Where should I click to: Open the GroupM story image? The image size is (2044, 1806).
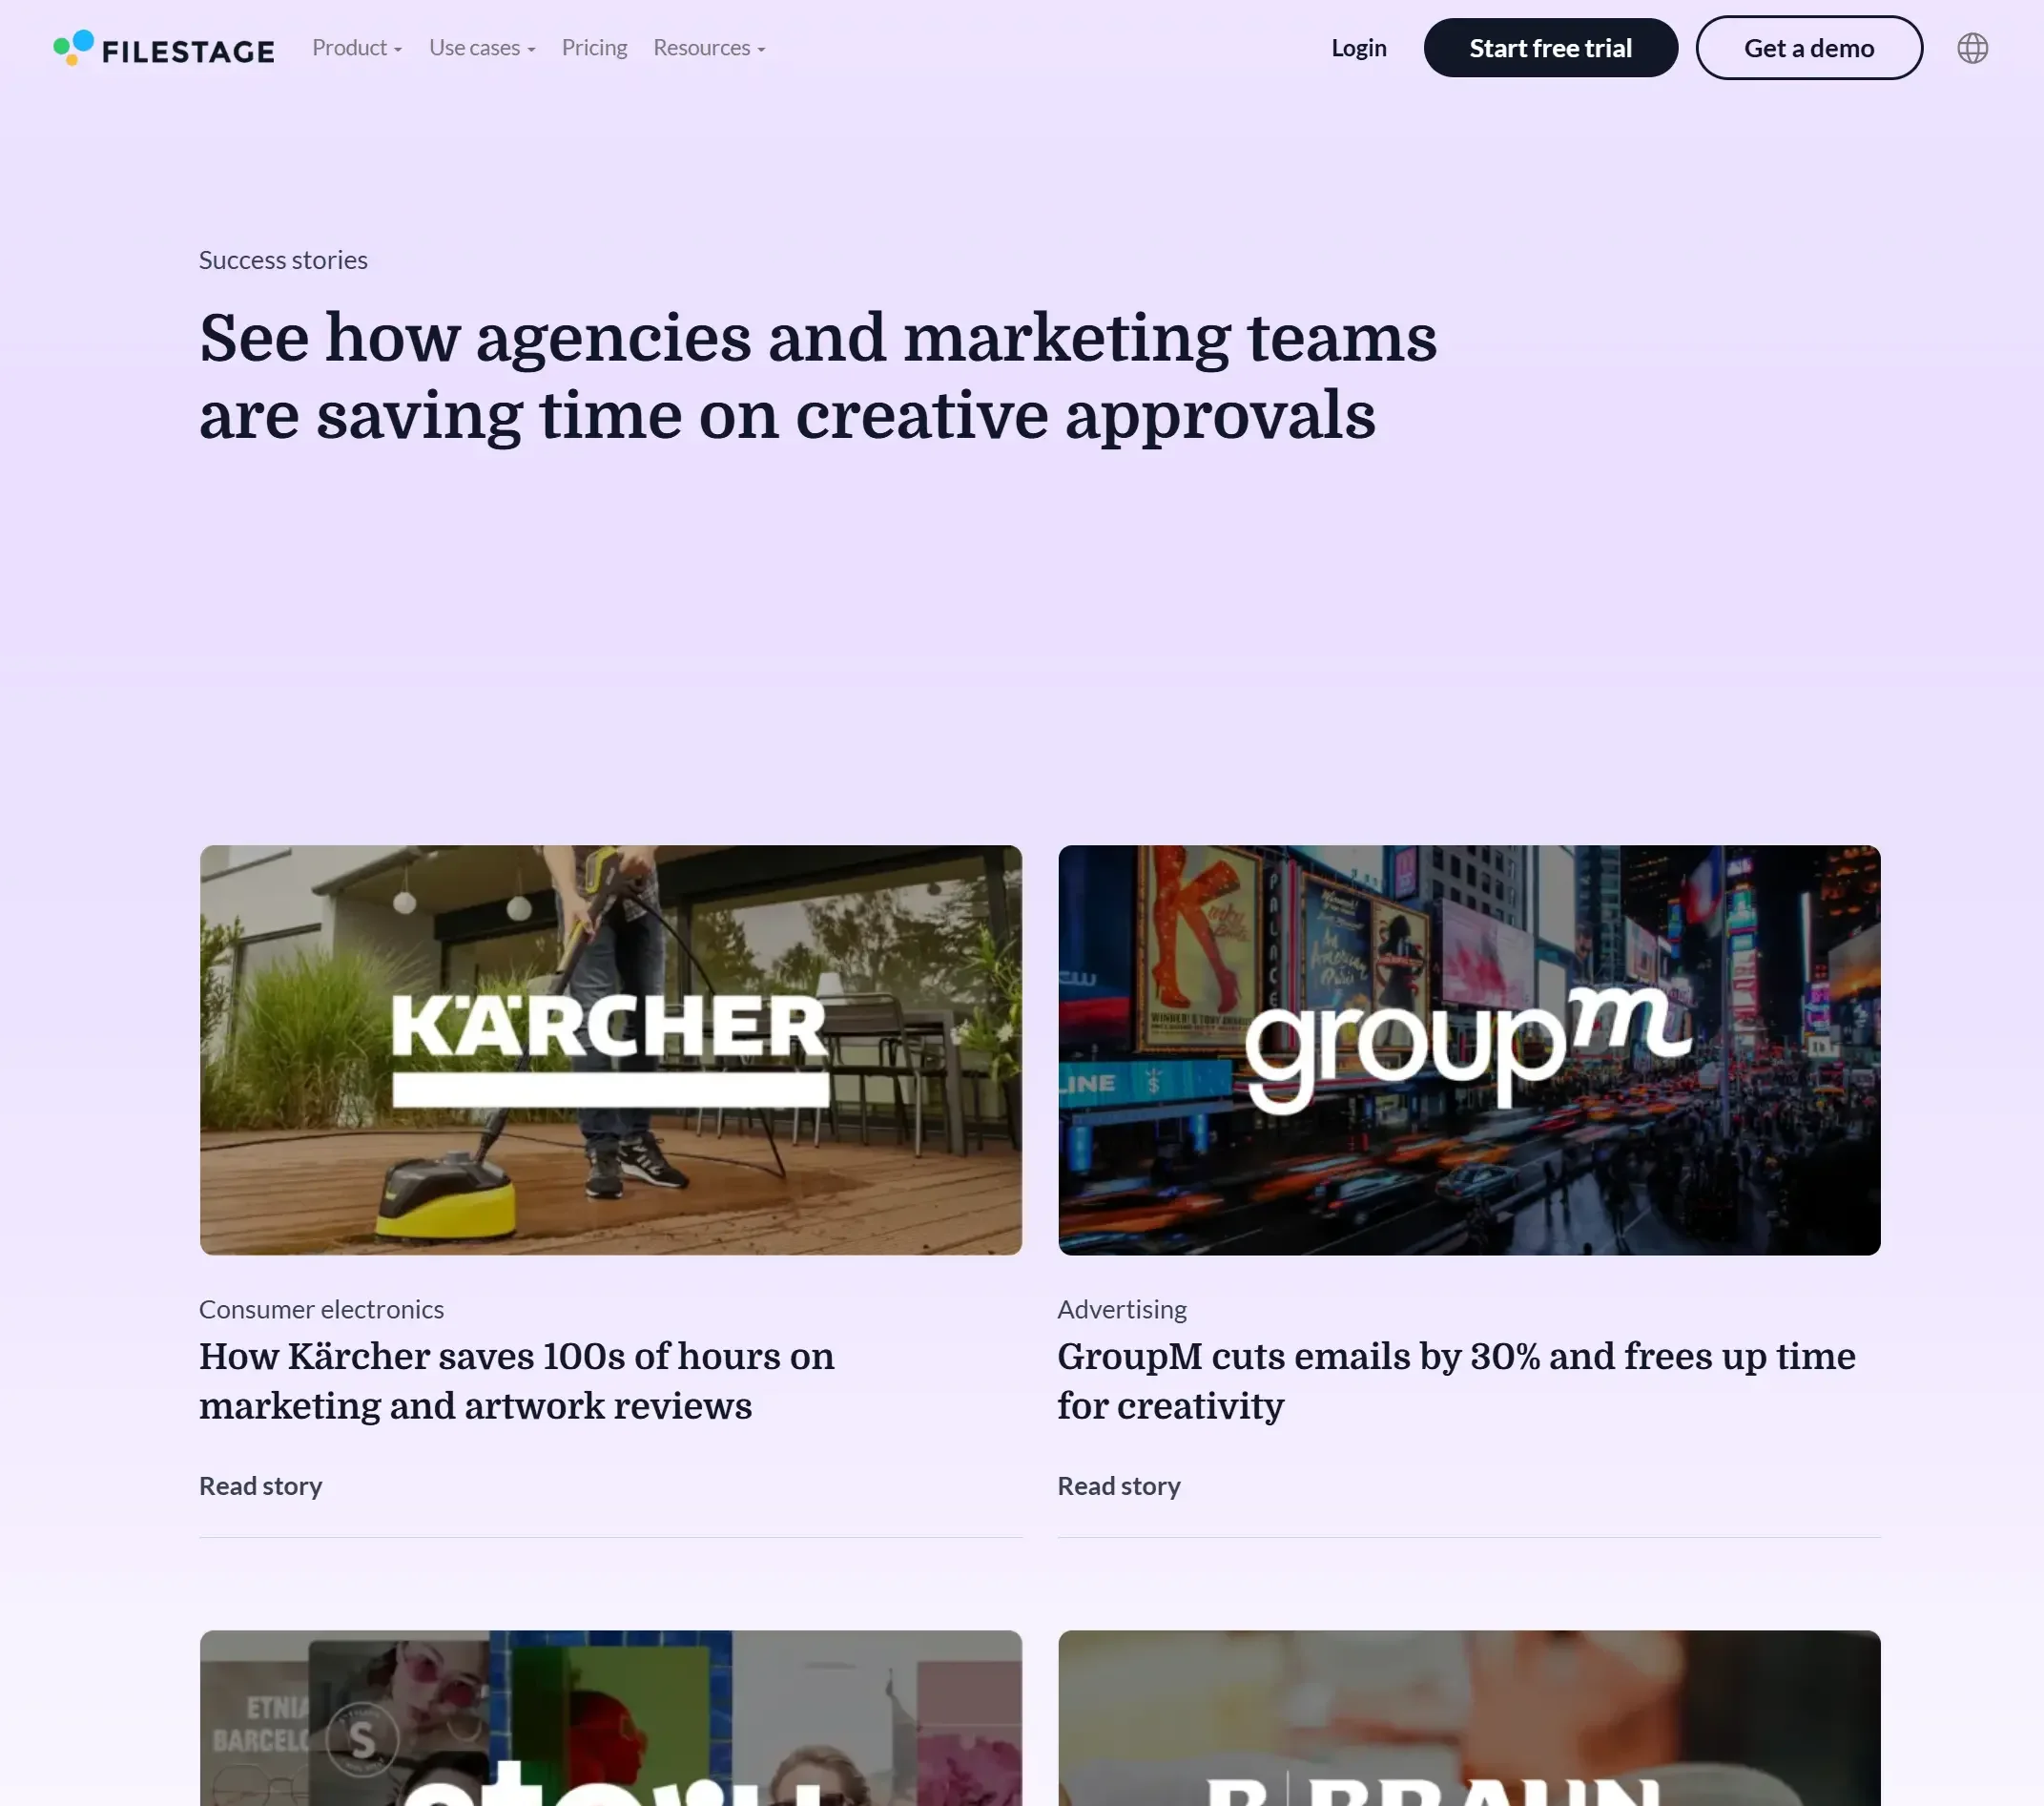tap(1469, 1050)
